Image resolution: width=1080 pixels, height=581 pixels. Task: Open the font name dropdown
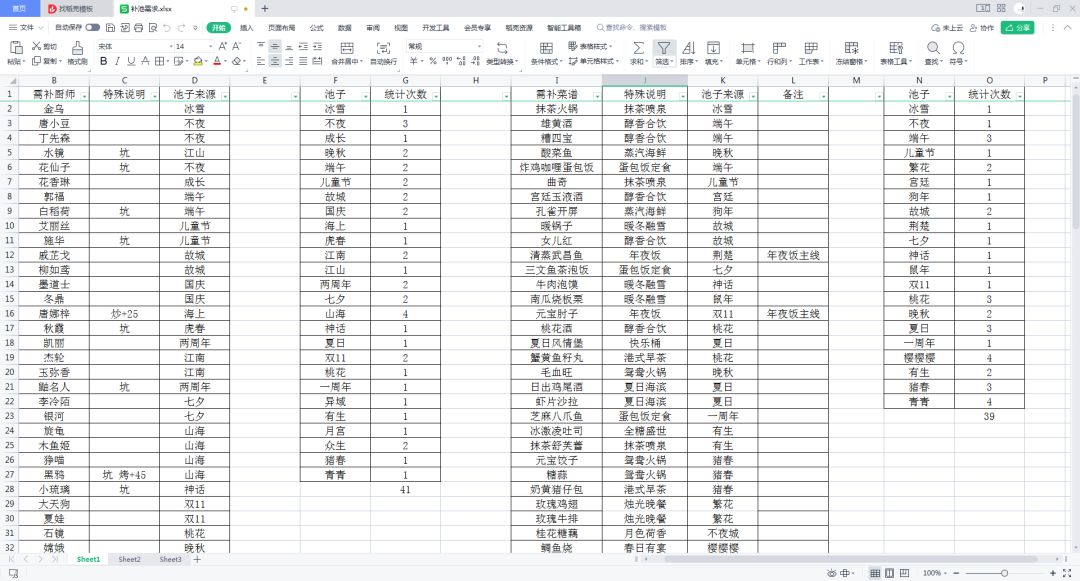(x=171, y=46)
